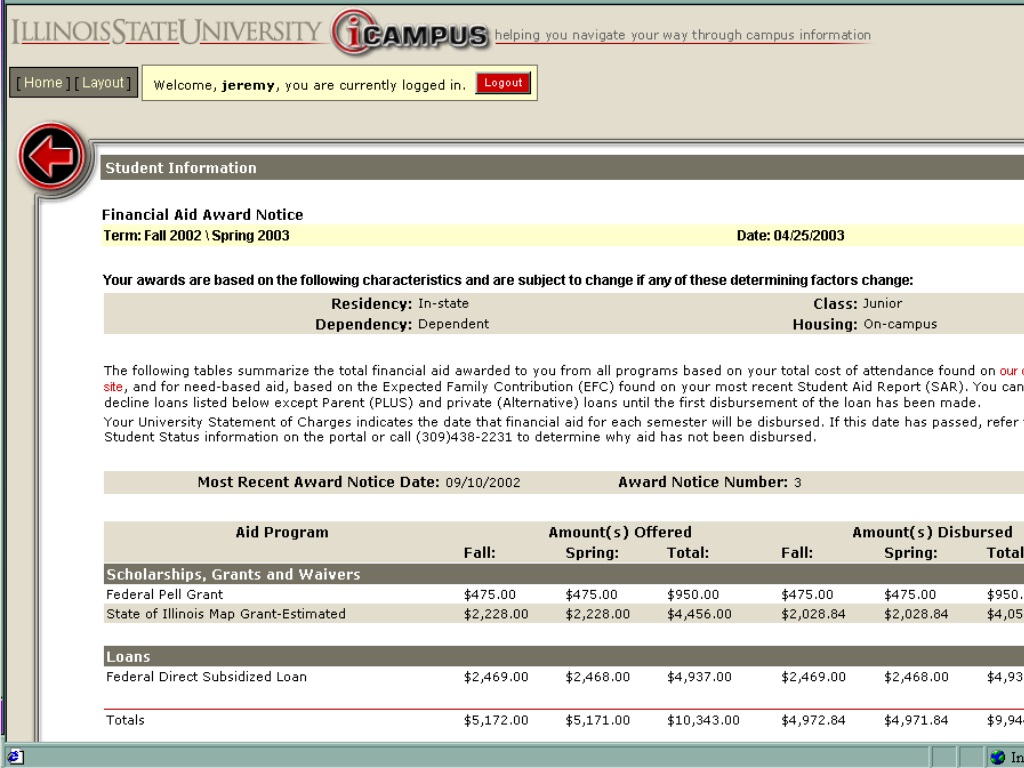Click the Pell Grant offered total $950.00
Image resolution: width=1024 pixels, height=768 pixels.
tap(693, 594)
